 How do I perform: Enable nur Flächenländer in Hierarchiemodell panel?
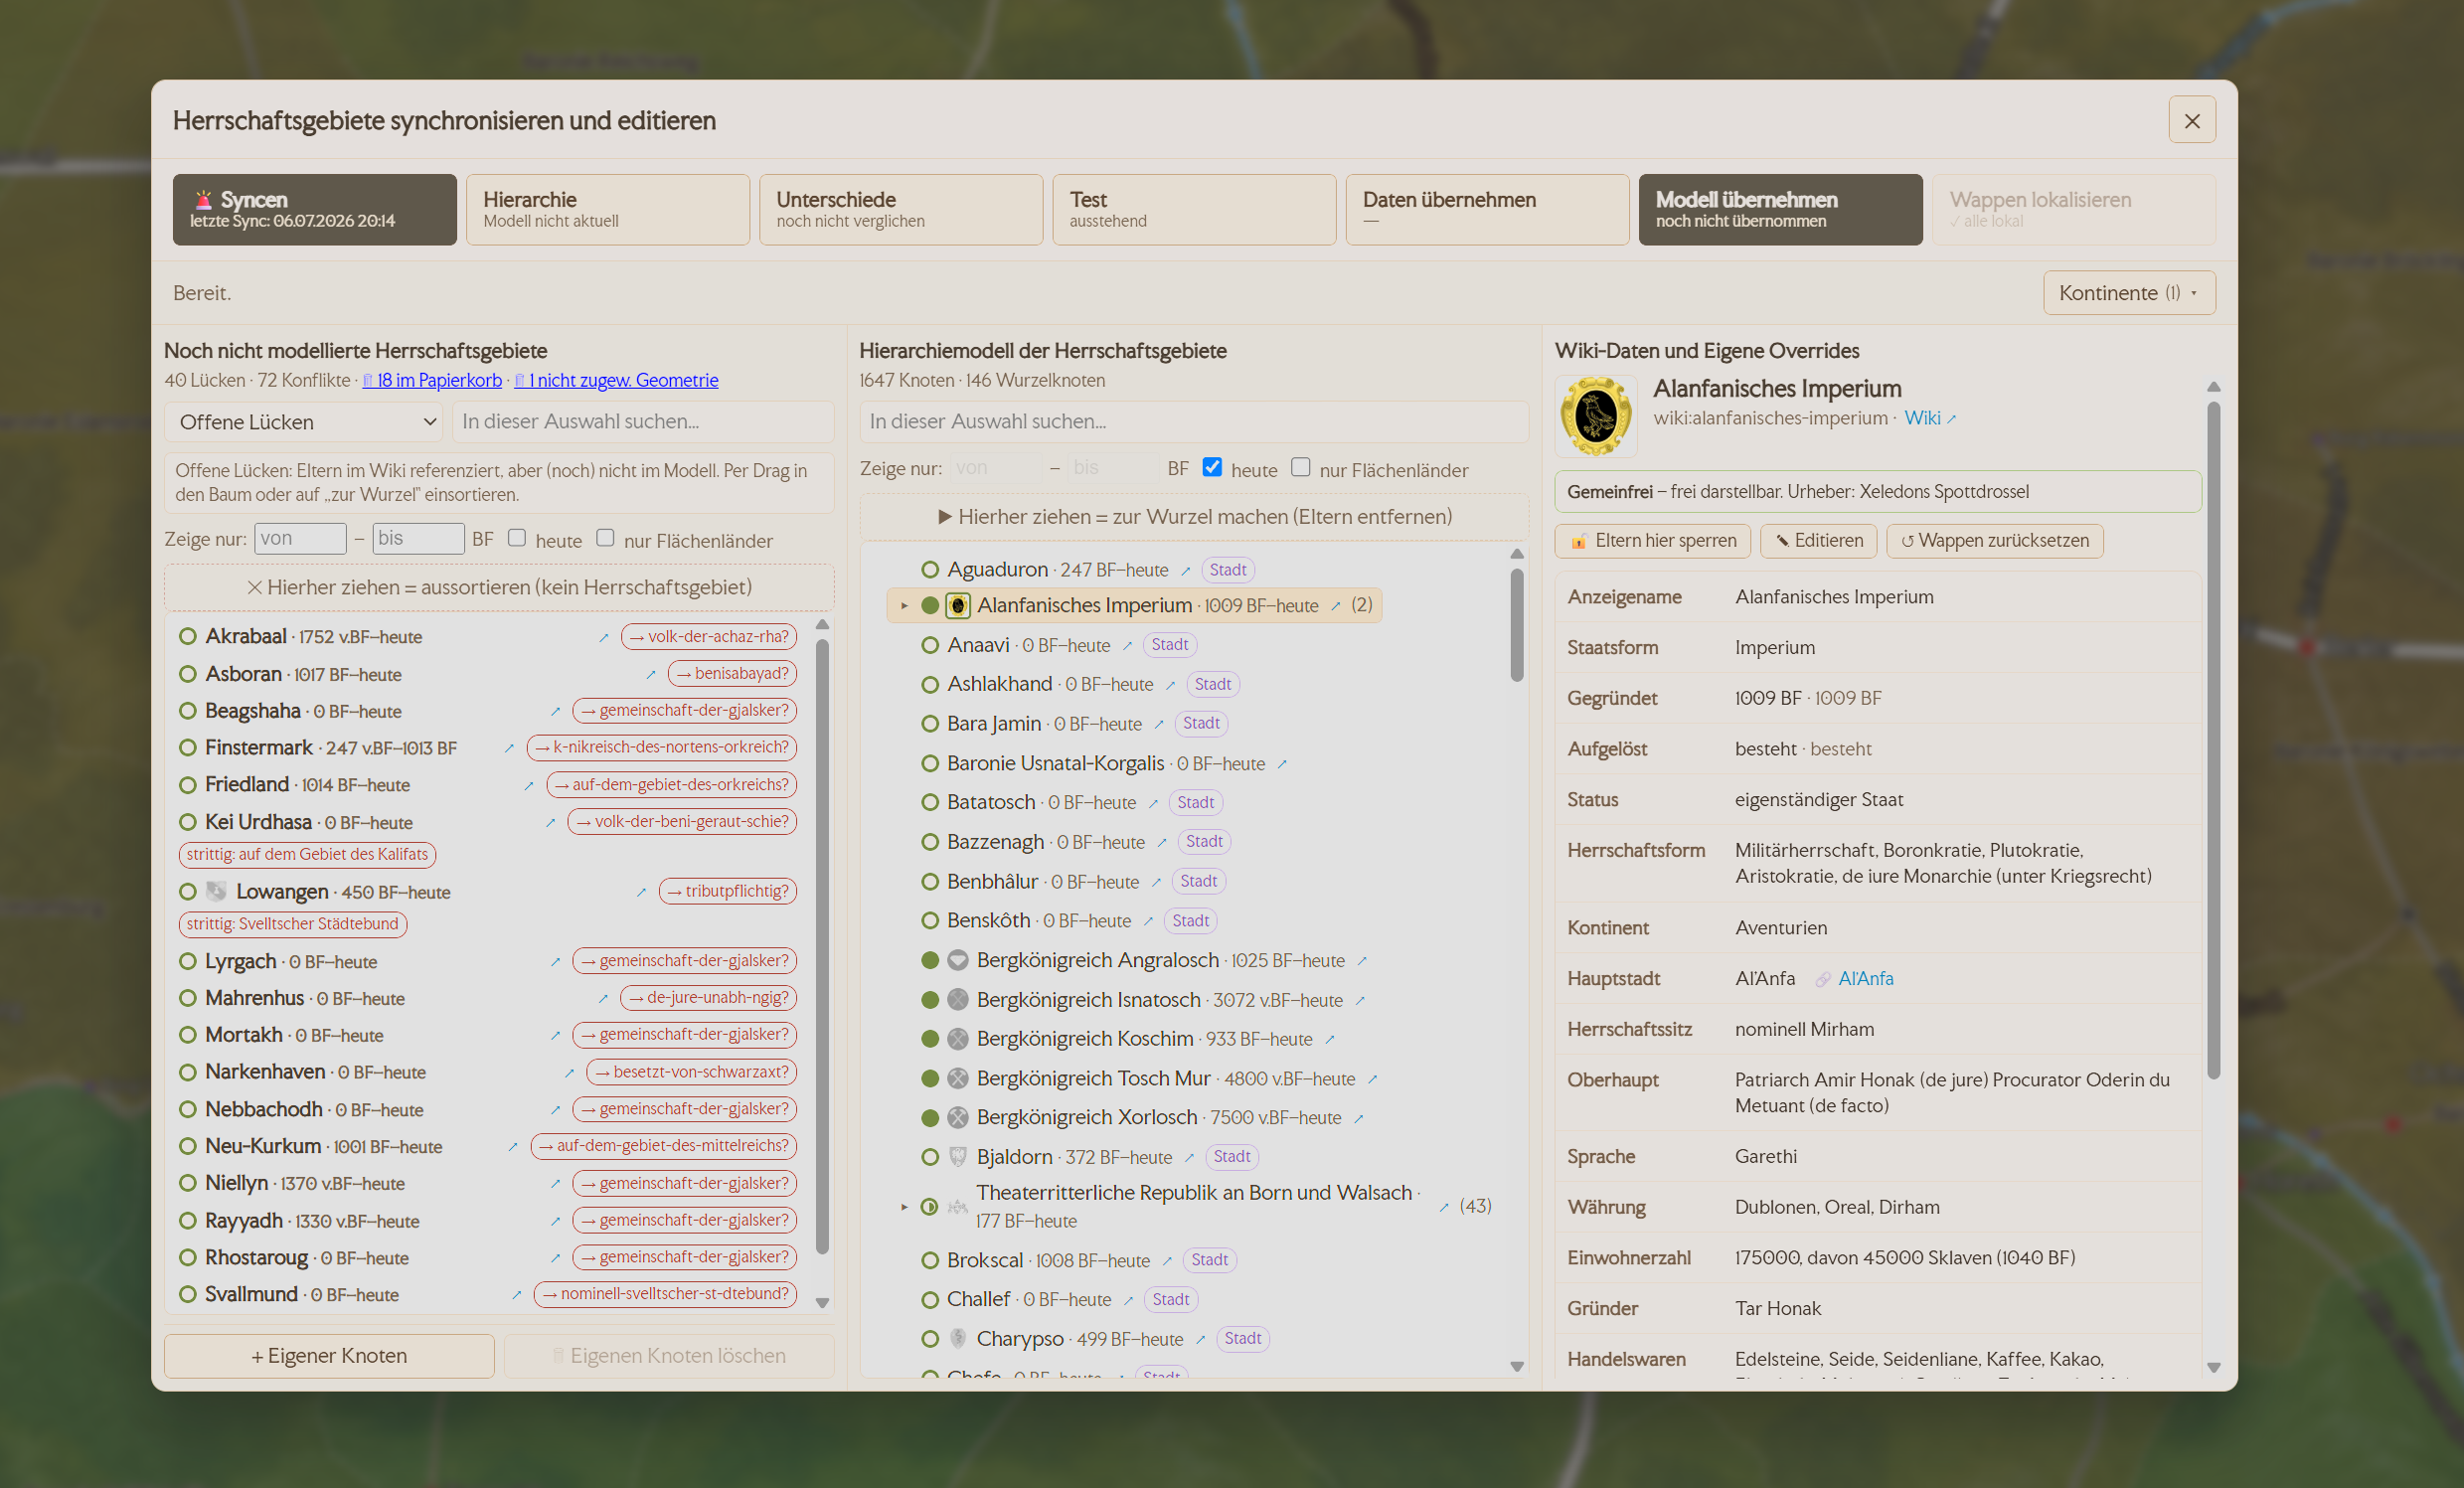[x=1300, y=467]
